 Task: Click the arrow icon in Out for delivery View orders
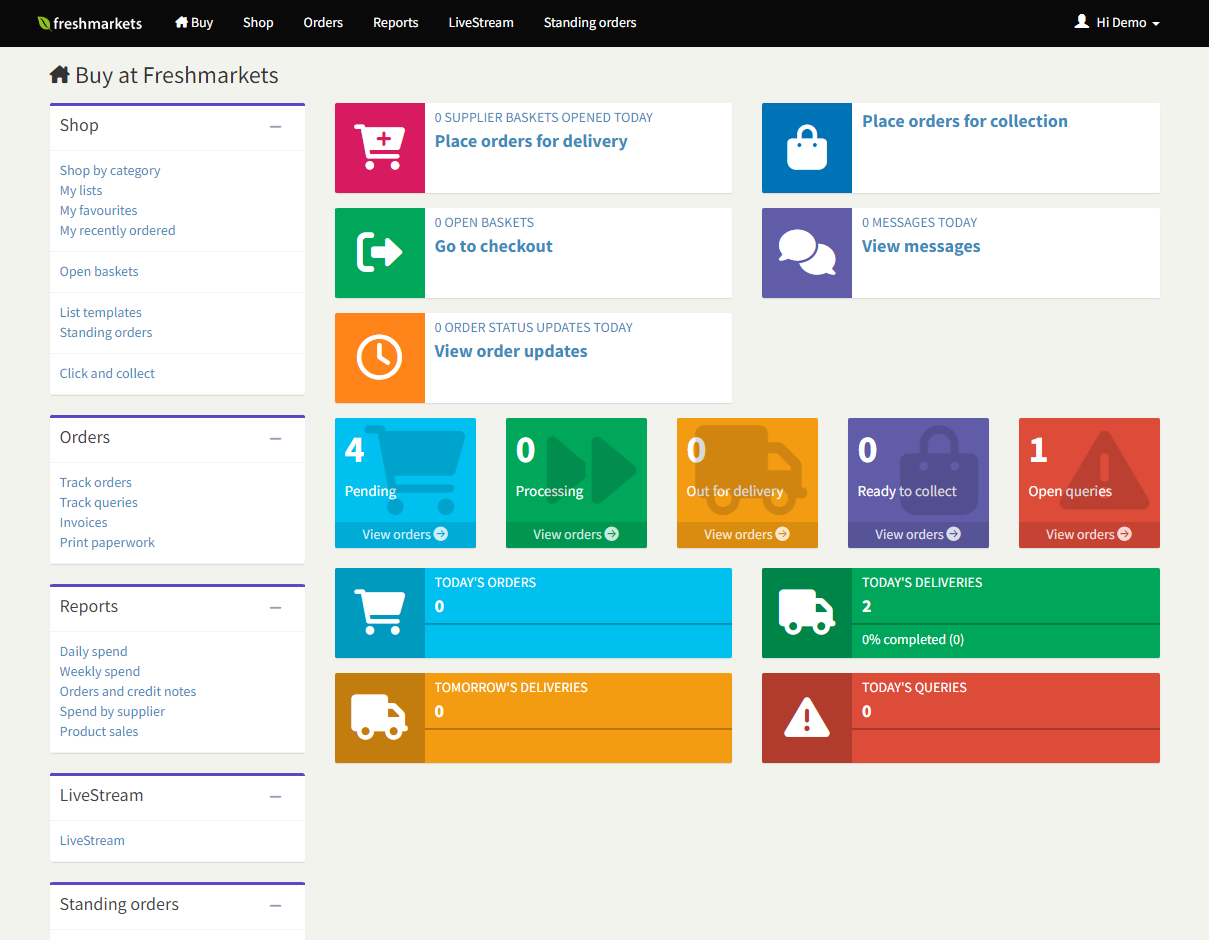point(783,534)
